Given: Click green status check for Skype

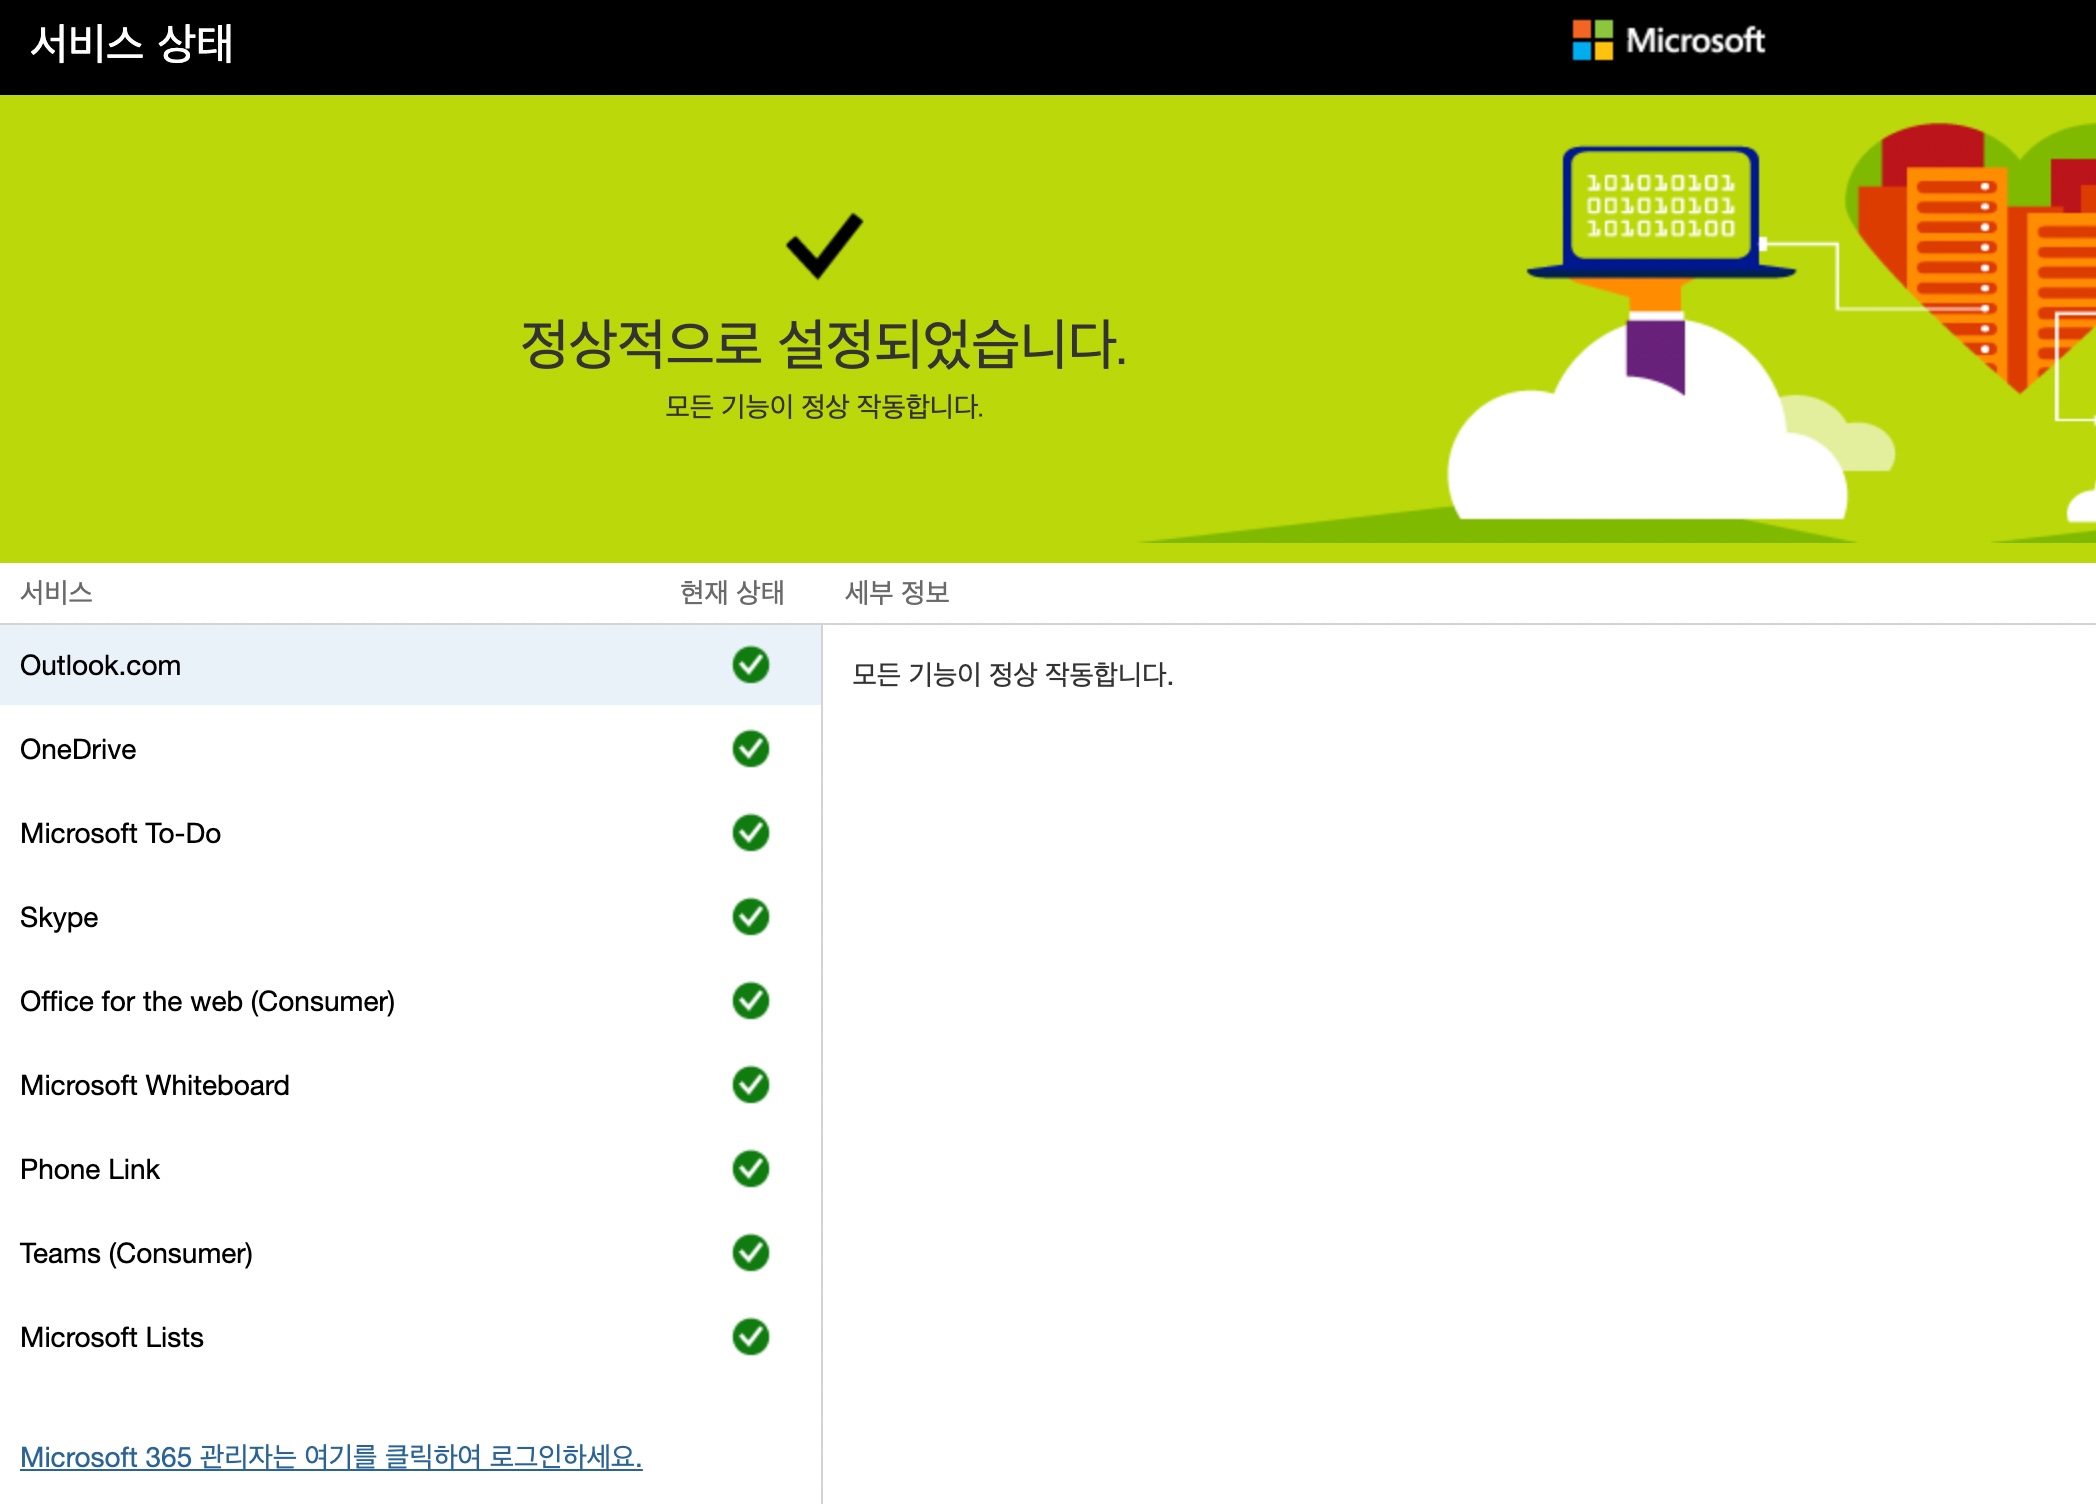Looking at the screenshot, I should pyautogui.click(x=751, y=917).
